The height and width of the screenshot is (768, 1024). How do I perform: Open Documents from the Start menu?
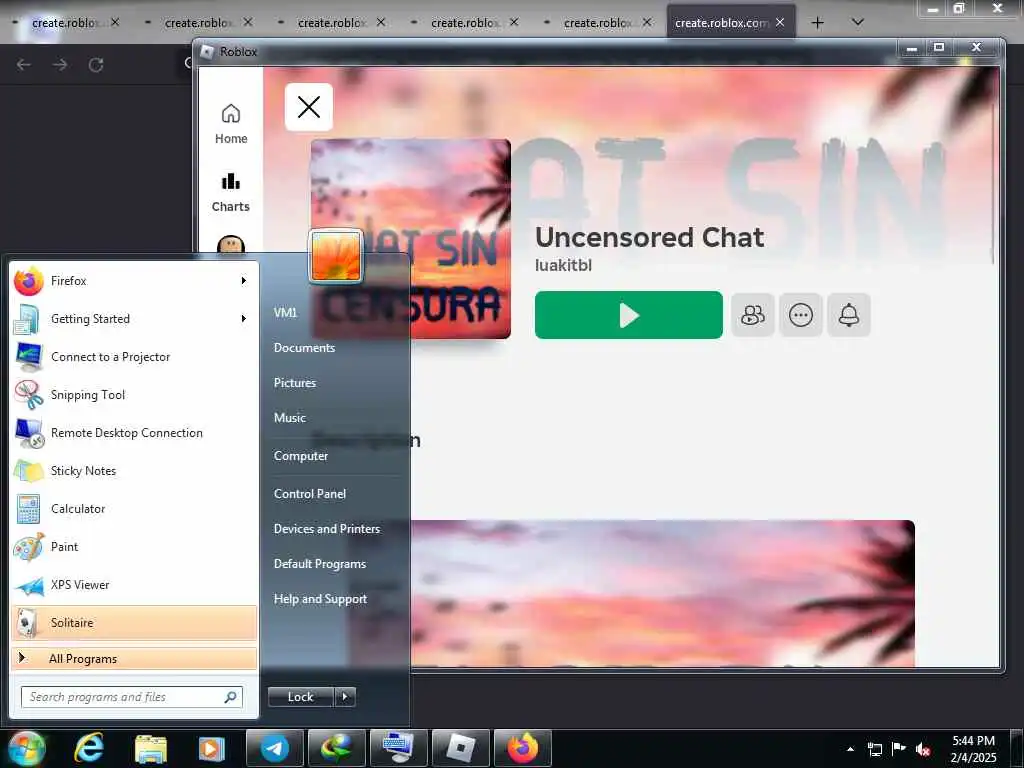point(304,347)
